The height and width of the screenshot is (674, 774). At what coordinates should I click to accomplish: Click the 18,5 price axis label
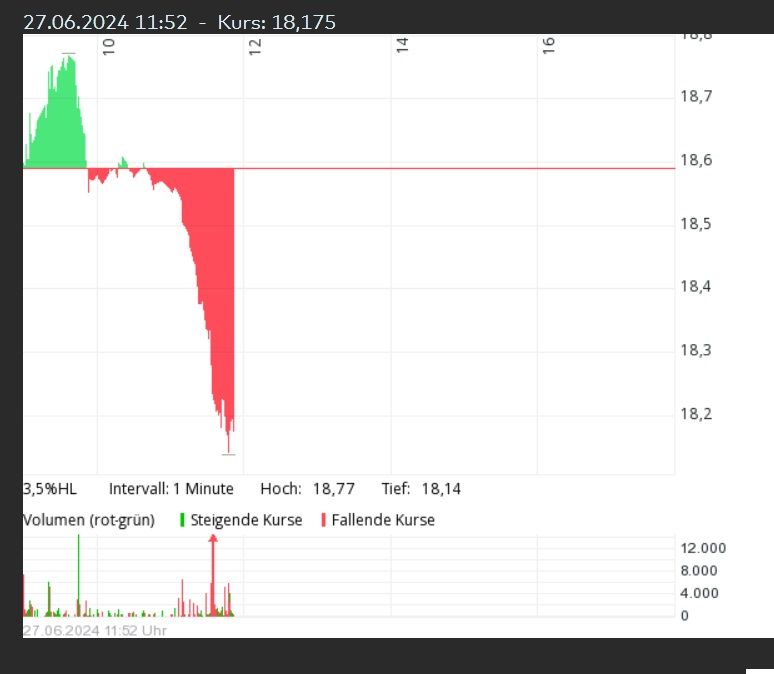696,224
